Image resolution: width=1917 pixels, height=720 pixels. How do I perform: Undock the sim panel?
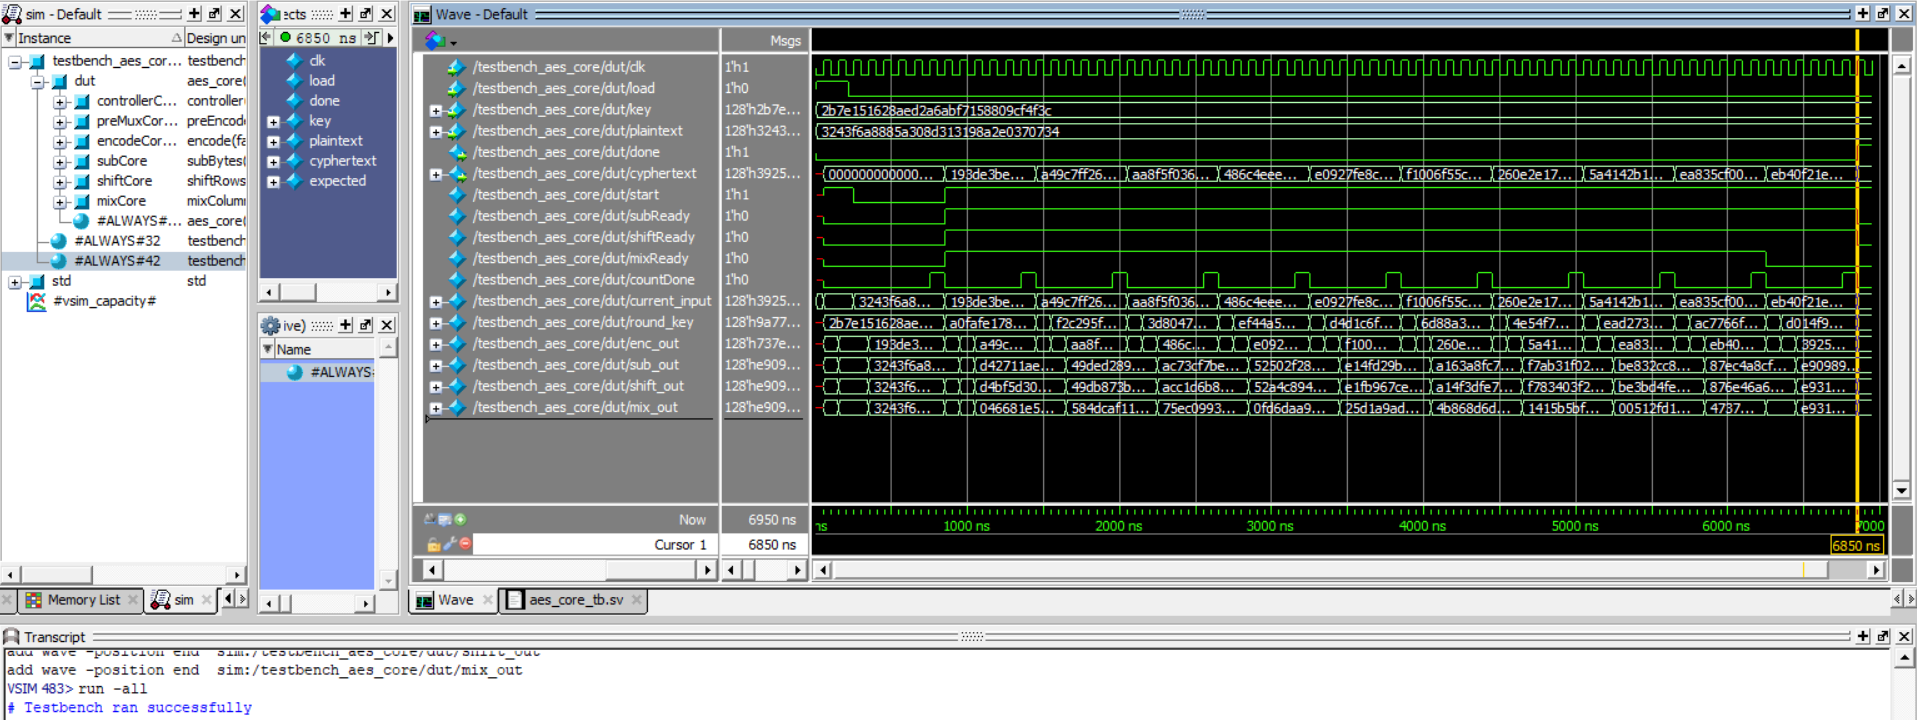coord(214,14)
